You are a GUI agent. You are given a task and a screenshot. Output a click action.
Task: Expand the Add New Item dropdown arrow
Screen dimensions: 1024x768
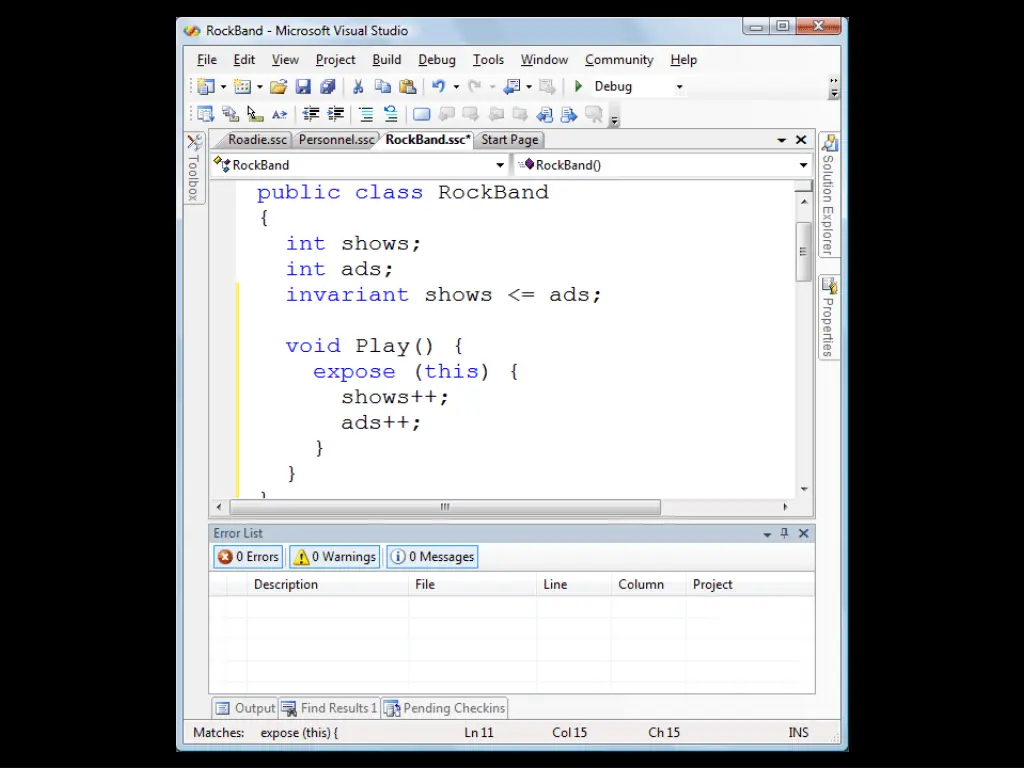[x=260, y=87]
